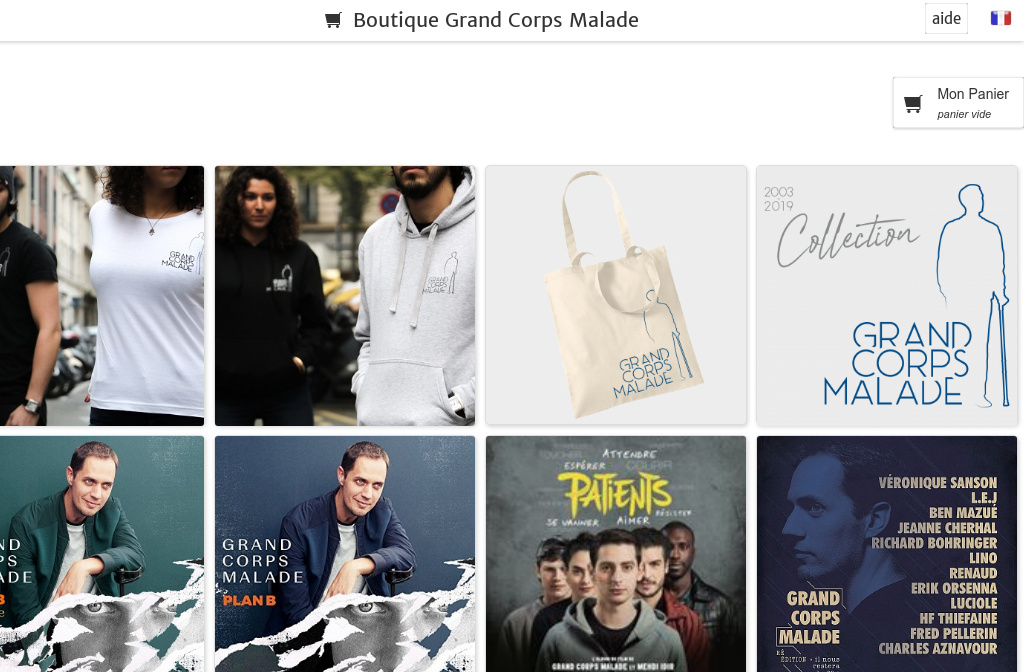This screenshot has width=1024, height=672.
Task: Click the Mon Panier label text
Action: pyautogui.click(x=973, y=94)
